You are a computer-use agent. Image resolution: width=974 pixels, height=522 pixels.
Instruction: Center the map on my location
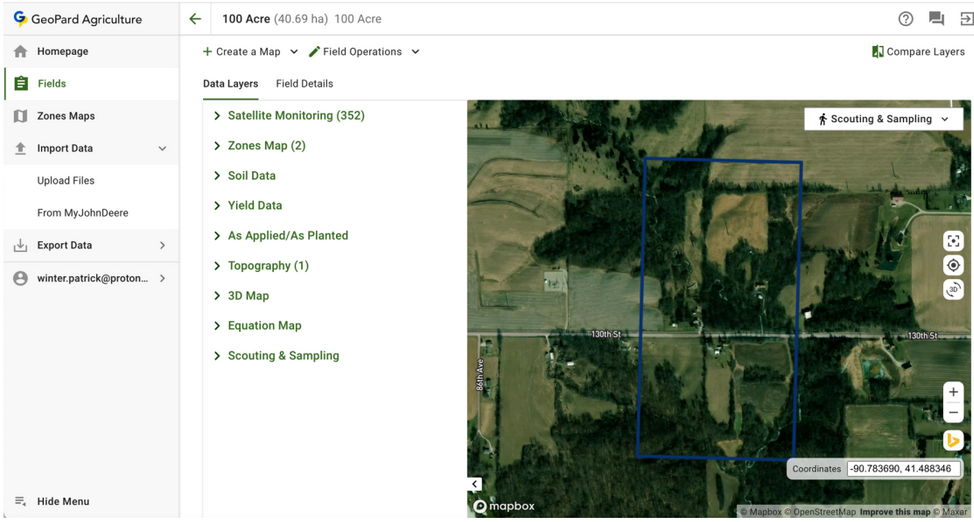coord(953,265)
